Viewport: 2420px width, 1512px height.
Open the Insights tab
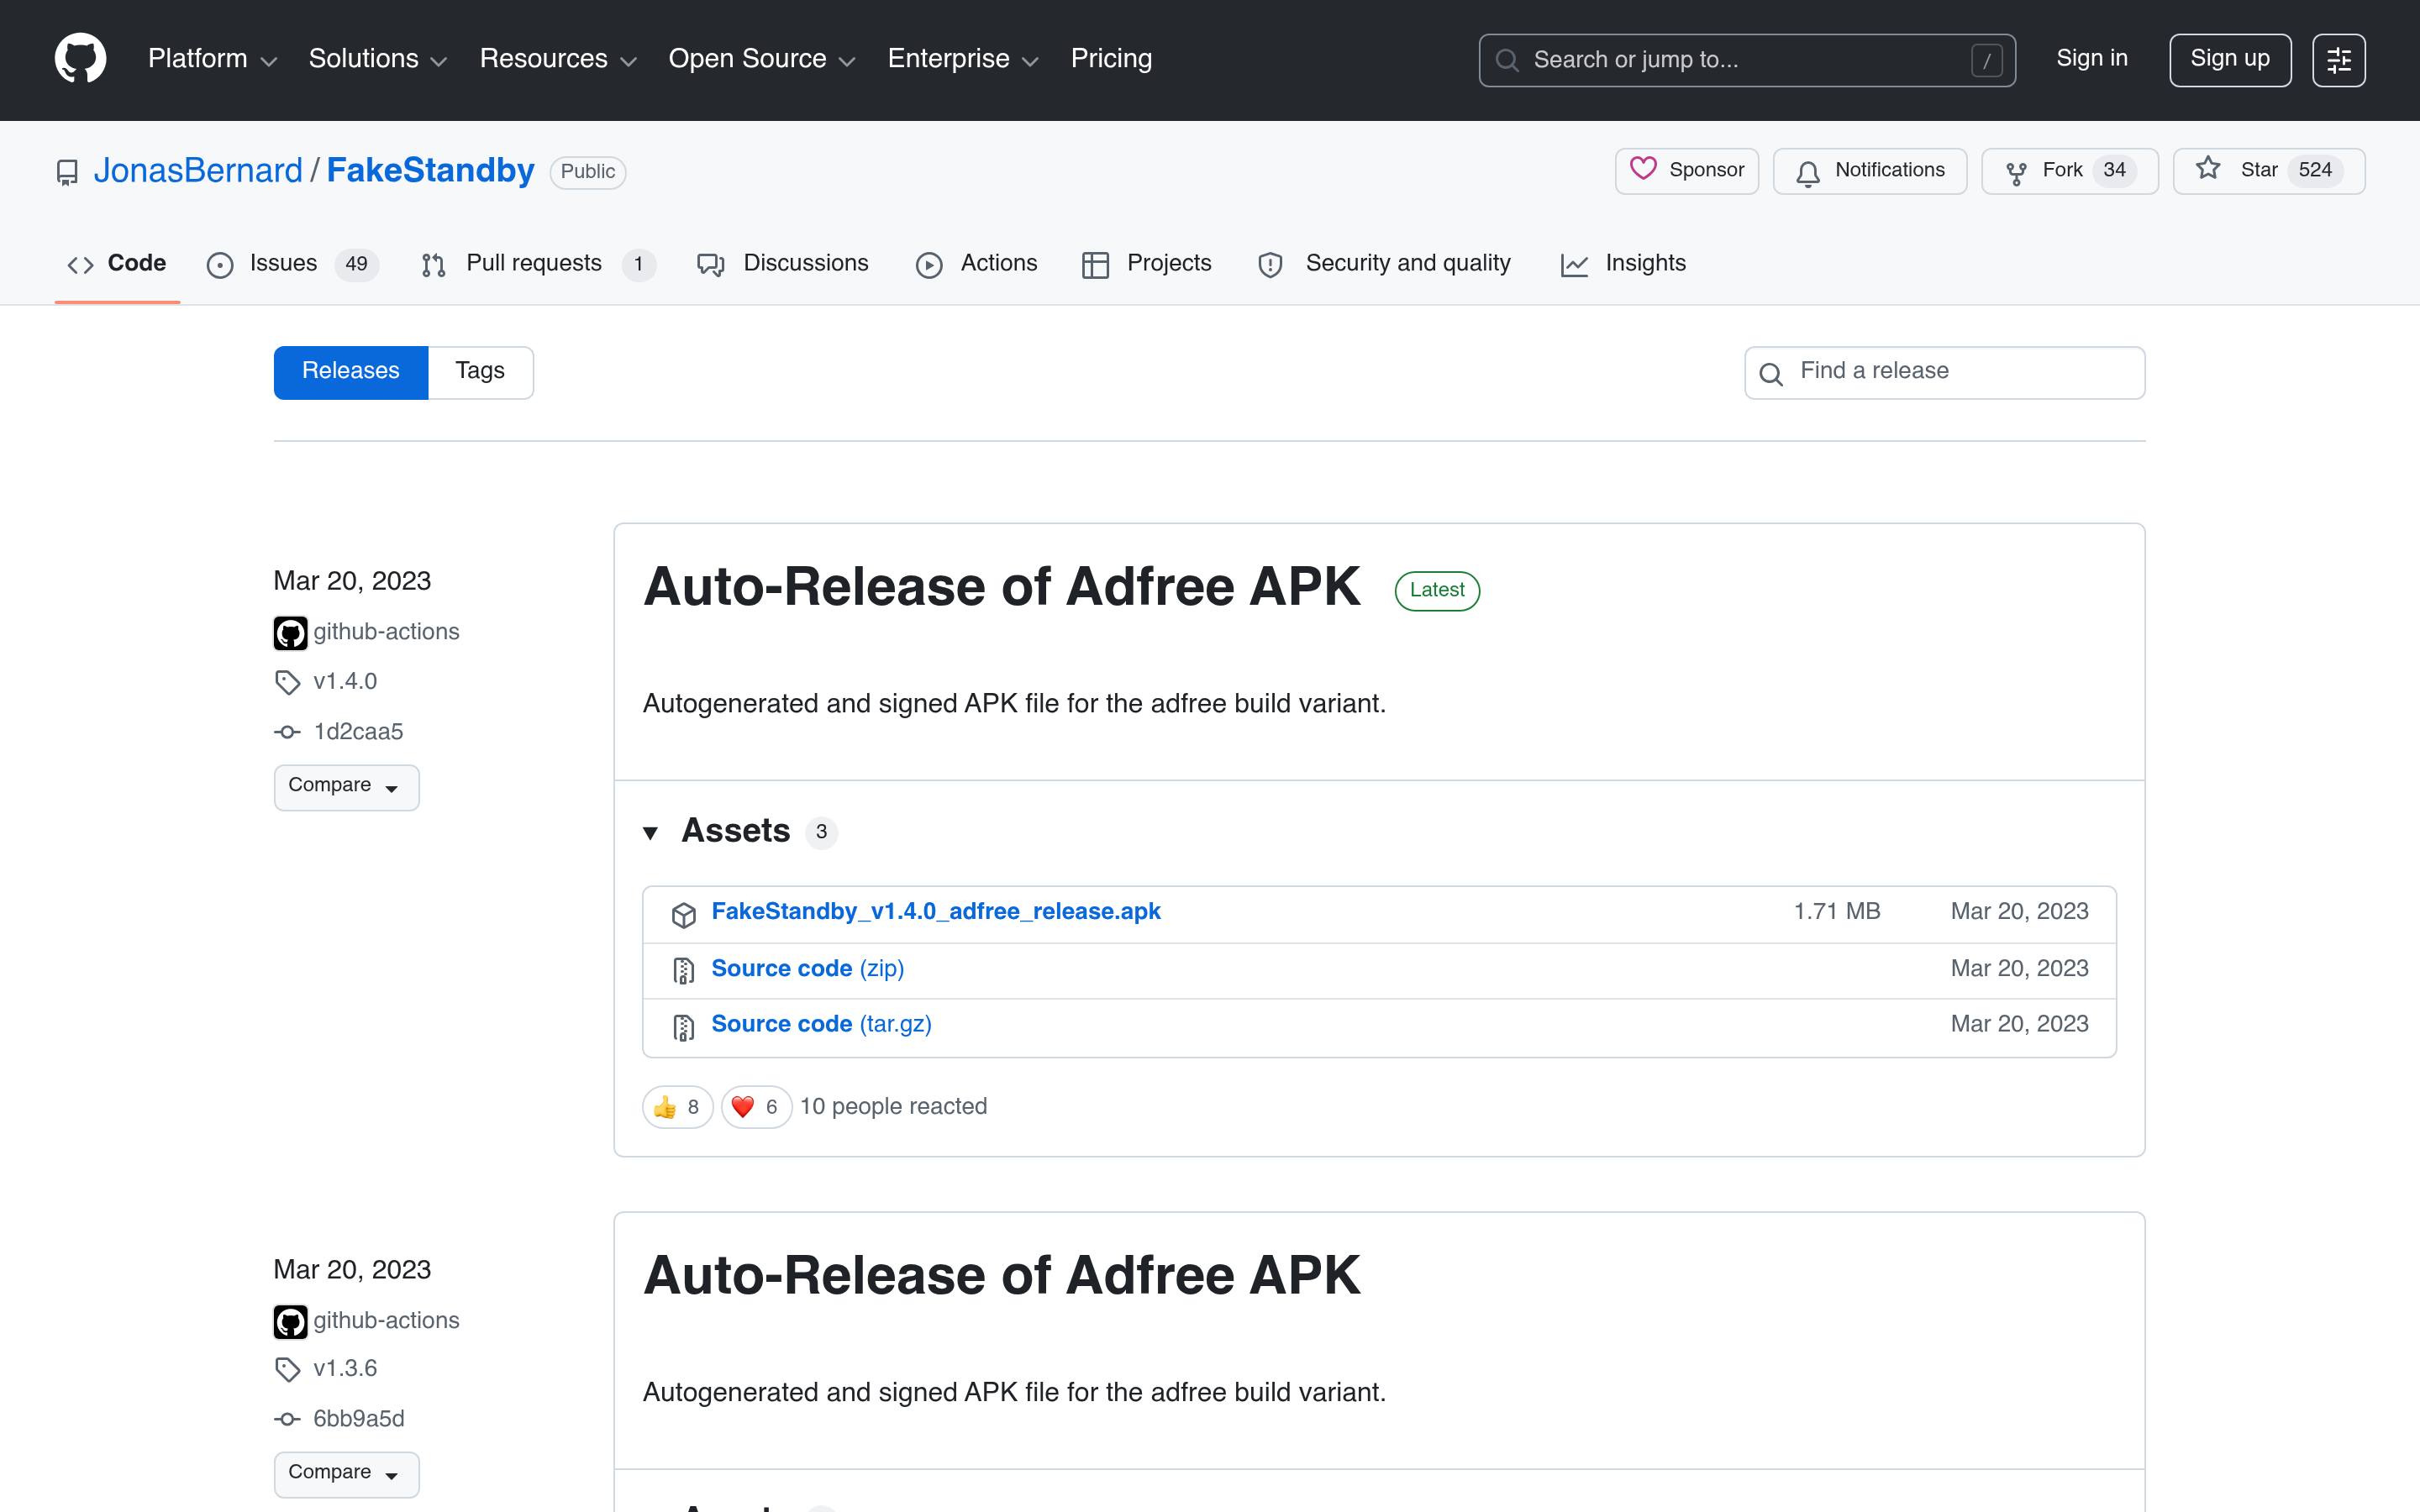[1623, 264]
